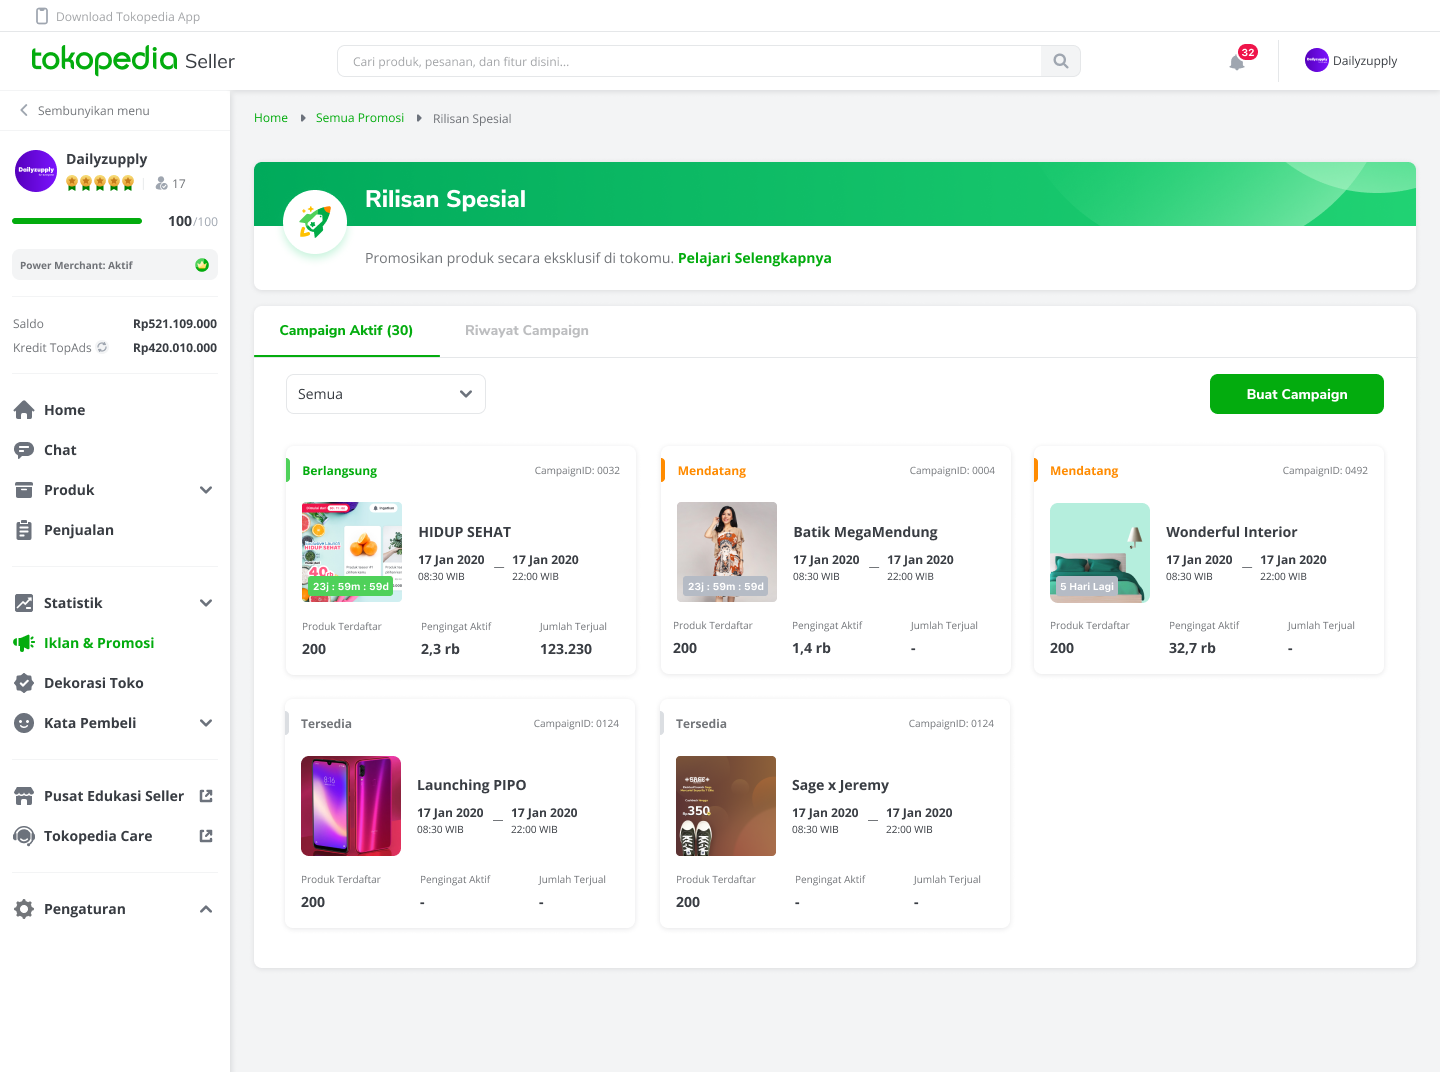Click the Power Merchant green badge icon
The height and width of the screenshot is (1072, 1440).
[202, 265]
